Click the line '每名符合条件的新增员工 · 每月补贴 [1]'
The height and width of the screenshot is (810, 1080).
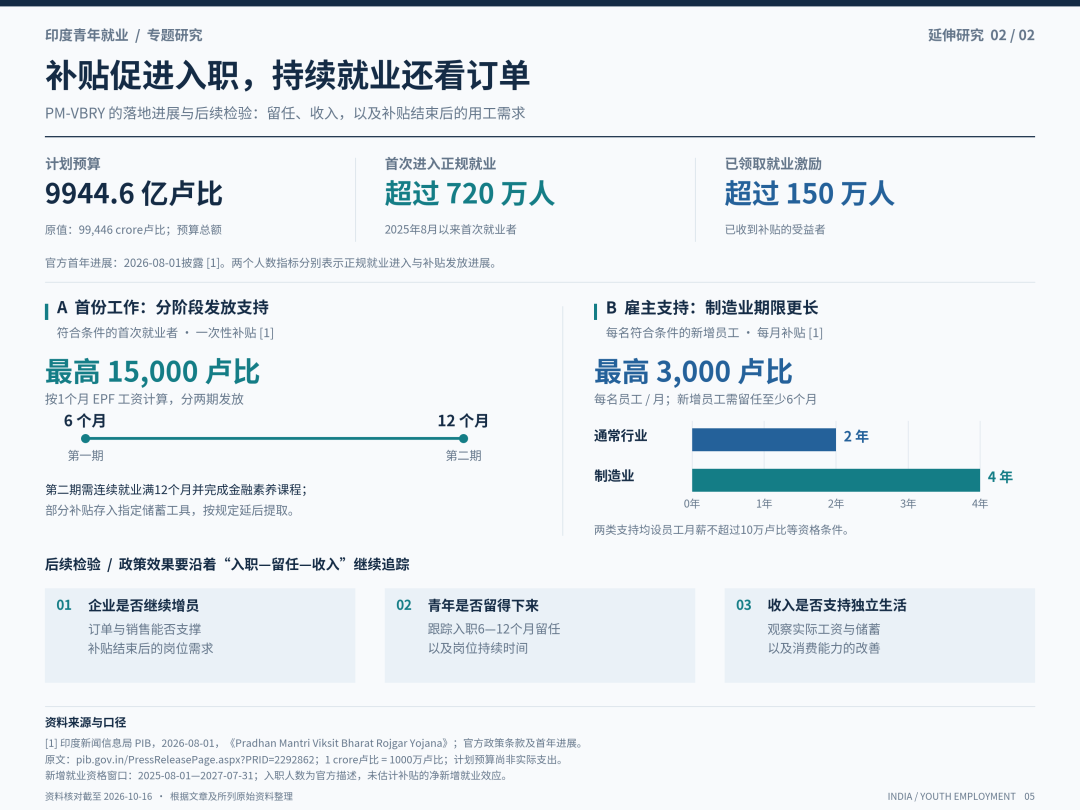pyautogui.click(x=714, y=333)
